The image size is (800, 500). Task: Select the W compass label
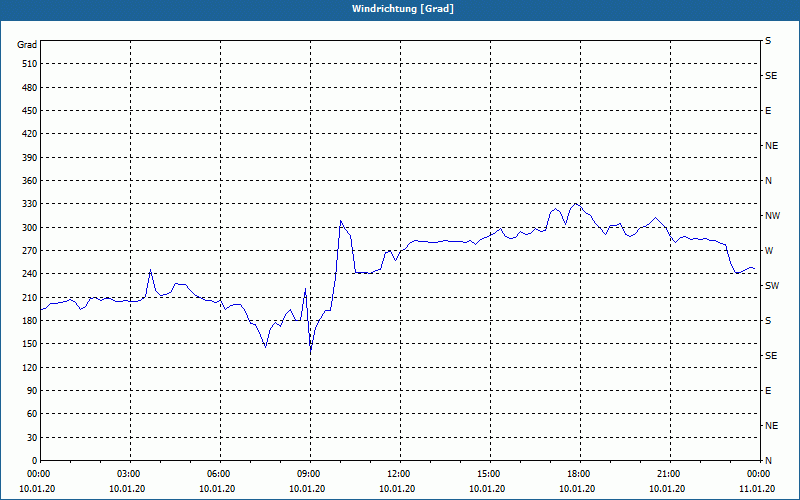(769, 251)
